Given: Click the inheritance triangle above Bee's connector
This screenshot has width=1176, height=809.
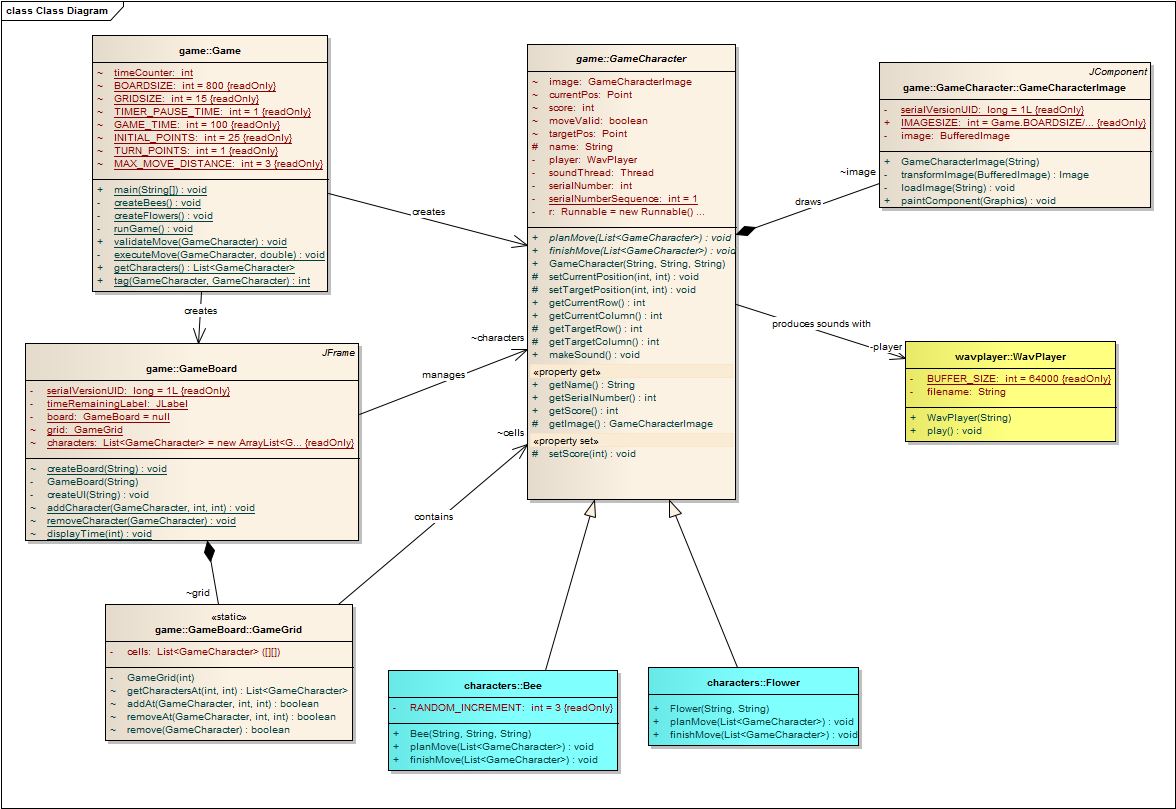Looking at the screenshot, I should [590, 508].
